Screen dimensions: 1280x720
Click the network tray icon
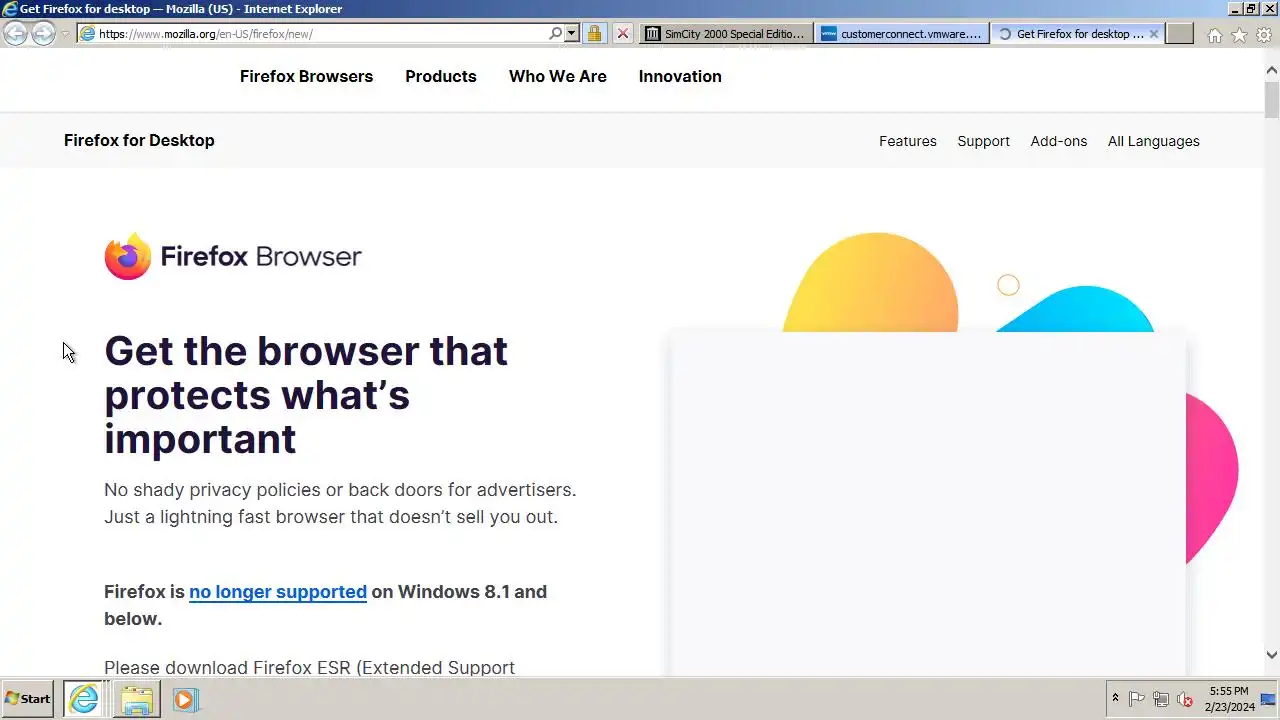(x=1161, y=699)
